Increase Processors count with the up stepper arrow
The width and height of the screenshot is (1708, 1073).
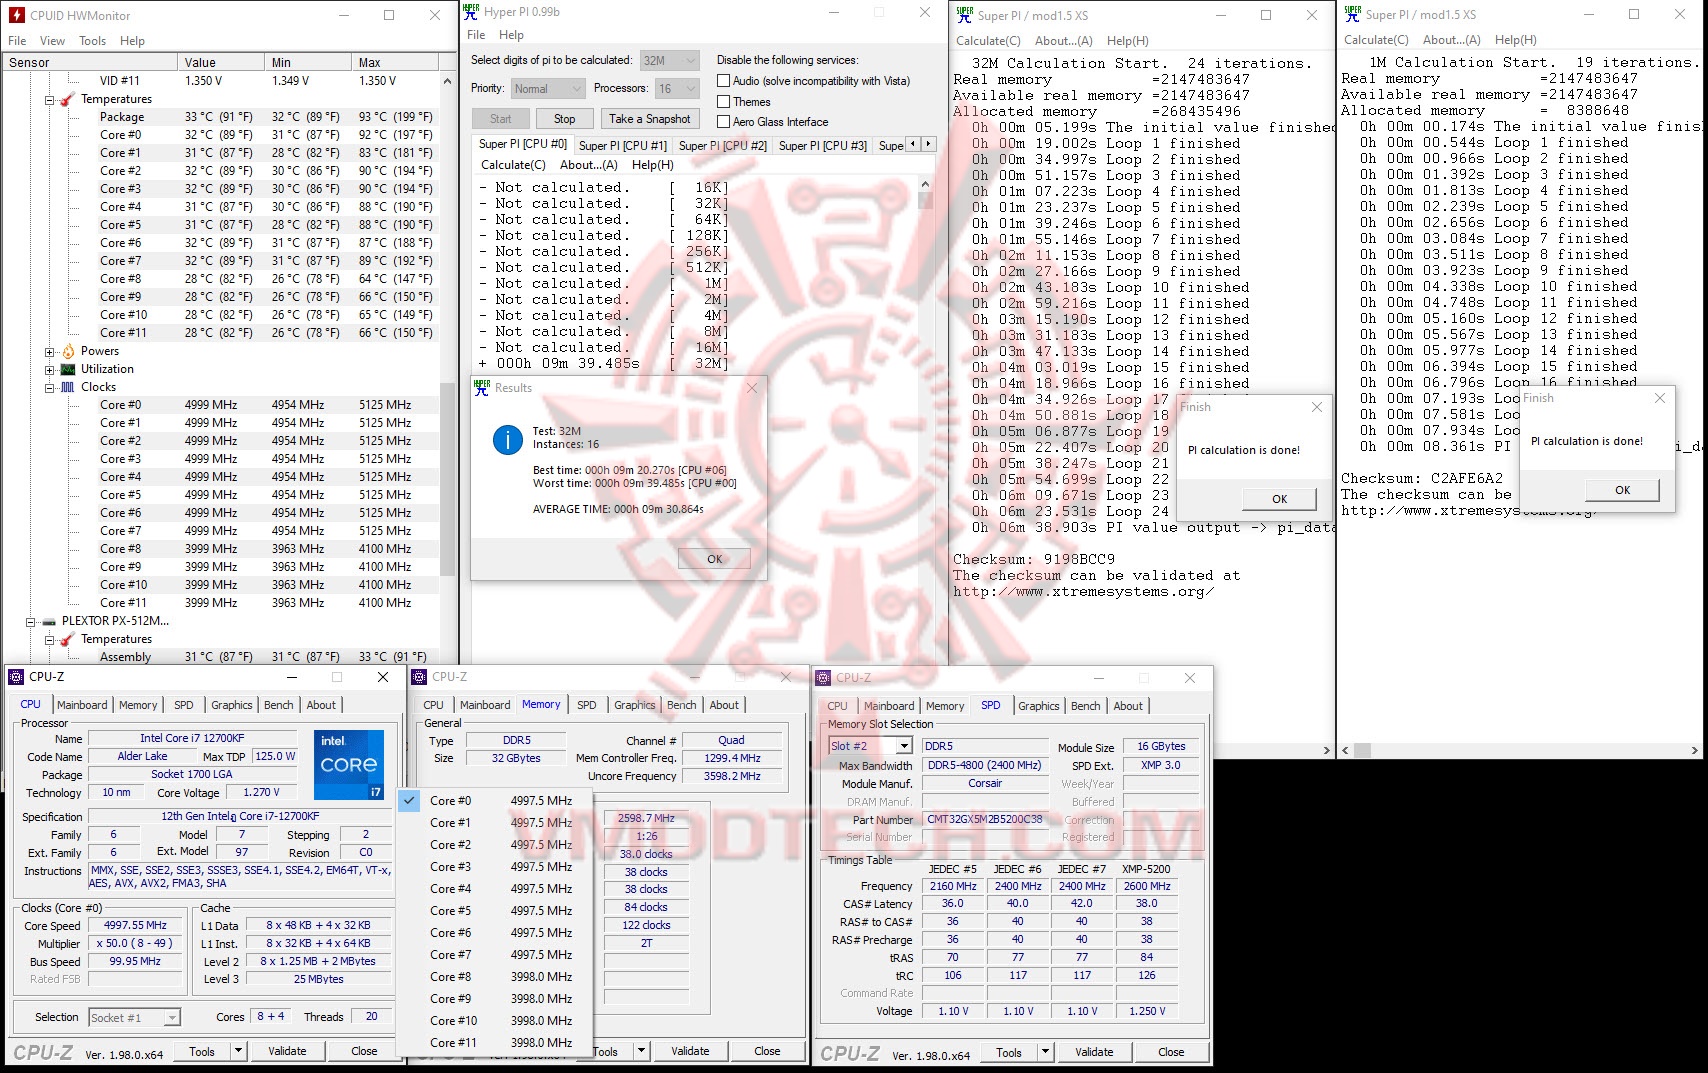(x=689, y=84)
